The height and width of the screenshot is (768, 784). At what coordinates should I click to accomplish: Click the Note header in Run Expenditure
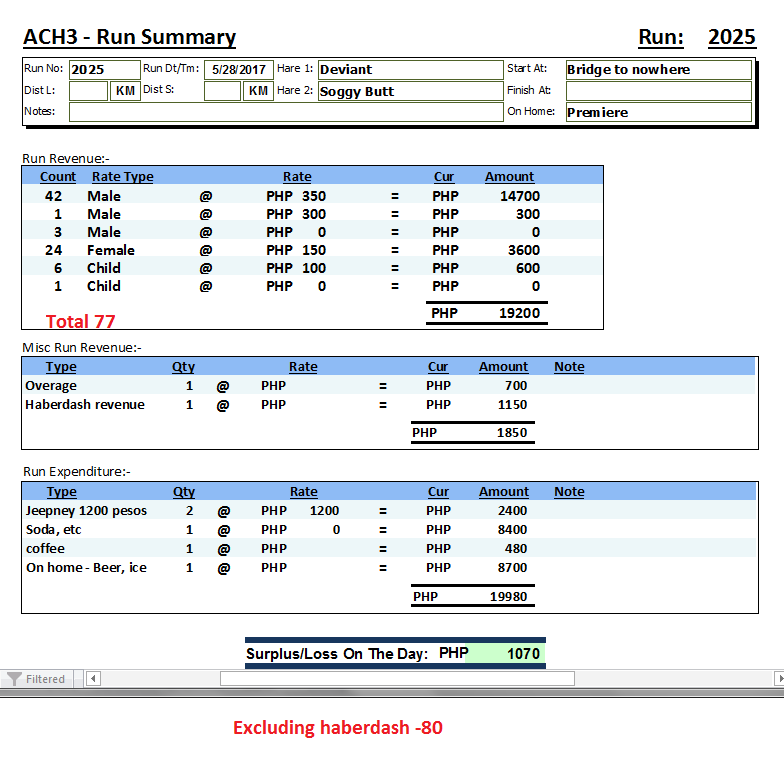pos(569,491)
